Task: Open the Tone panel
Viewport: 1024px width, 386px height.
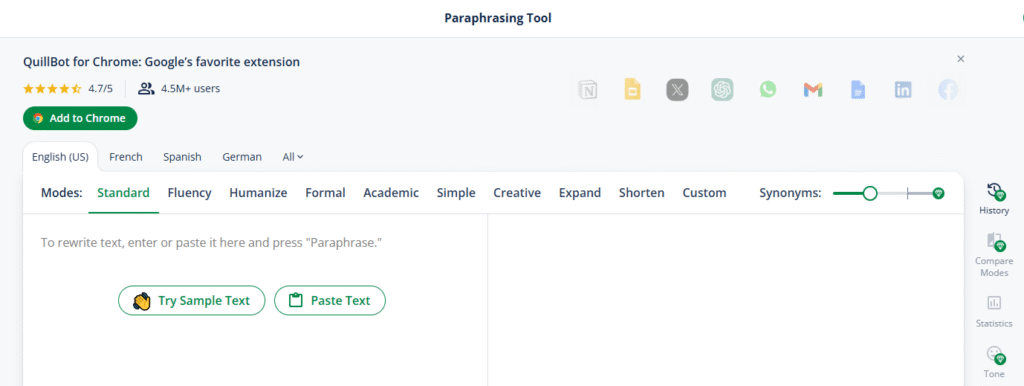Action: pos(994,362)
